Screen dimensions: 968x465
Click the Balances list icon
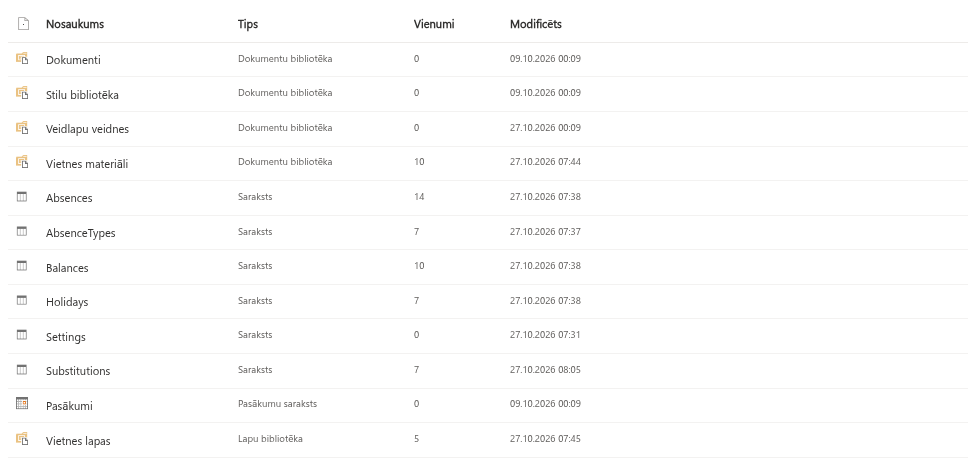click(22, 266)
